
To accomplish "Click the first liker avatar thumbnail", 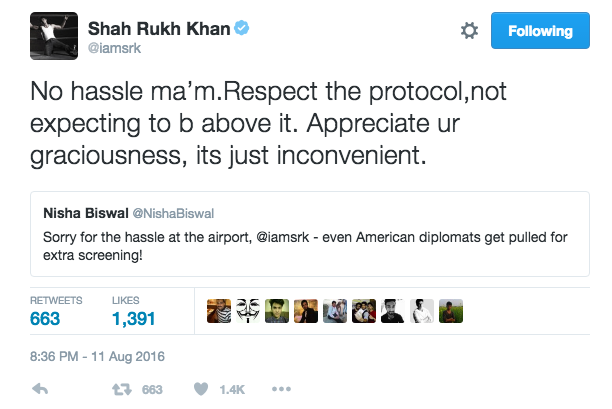I will [219, 311].
